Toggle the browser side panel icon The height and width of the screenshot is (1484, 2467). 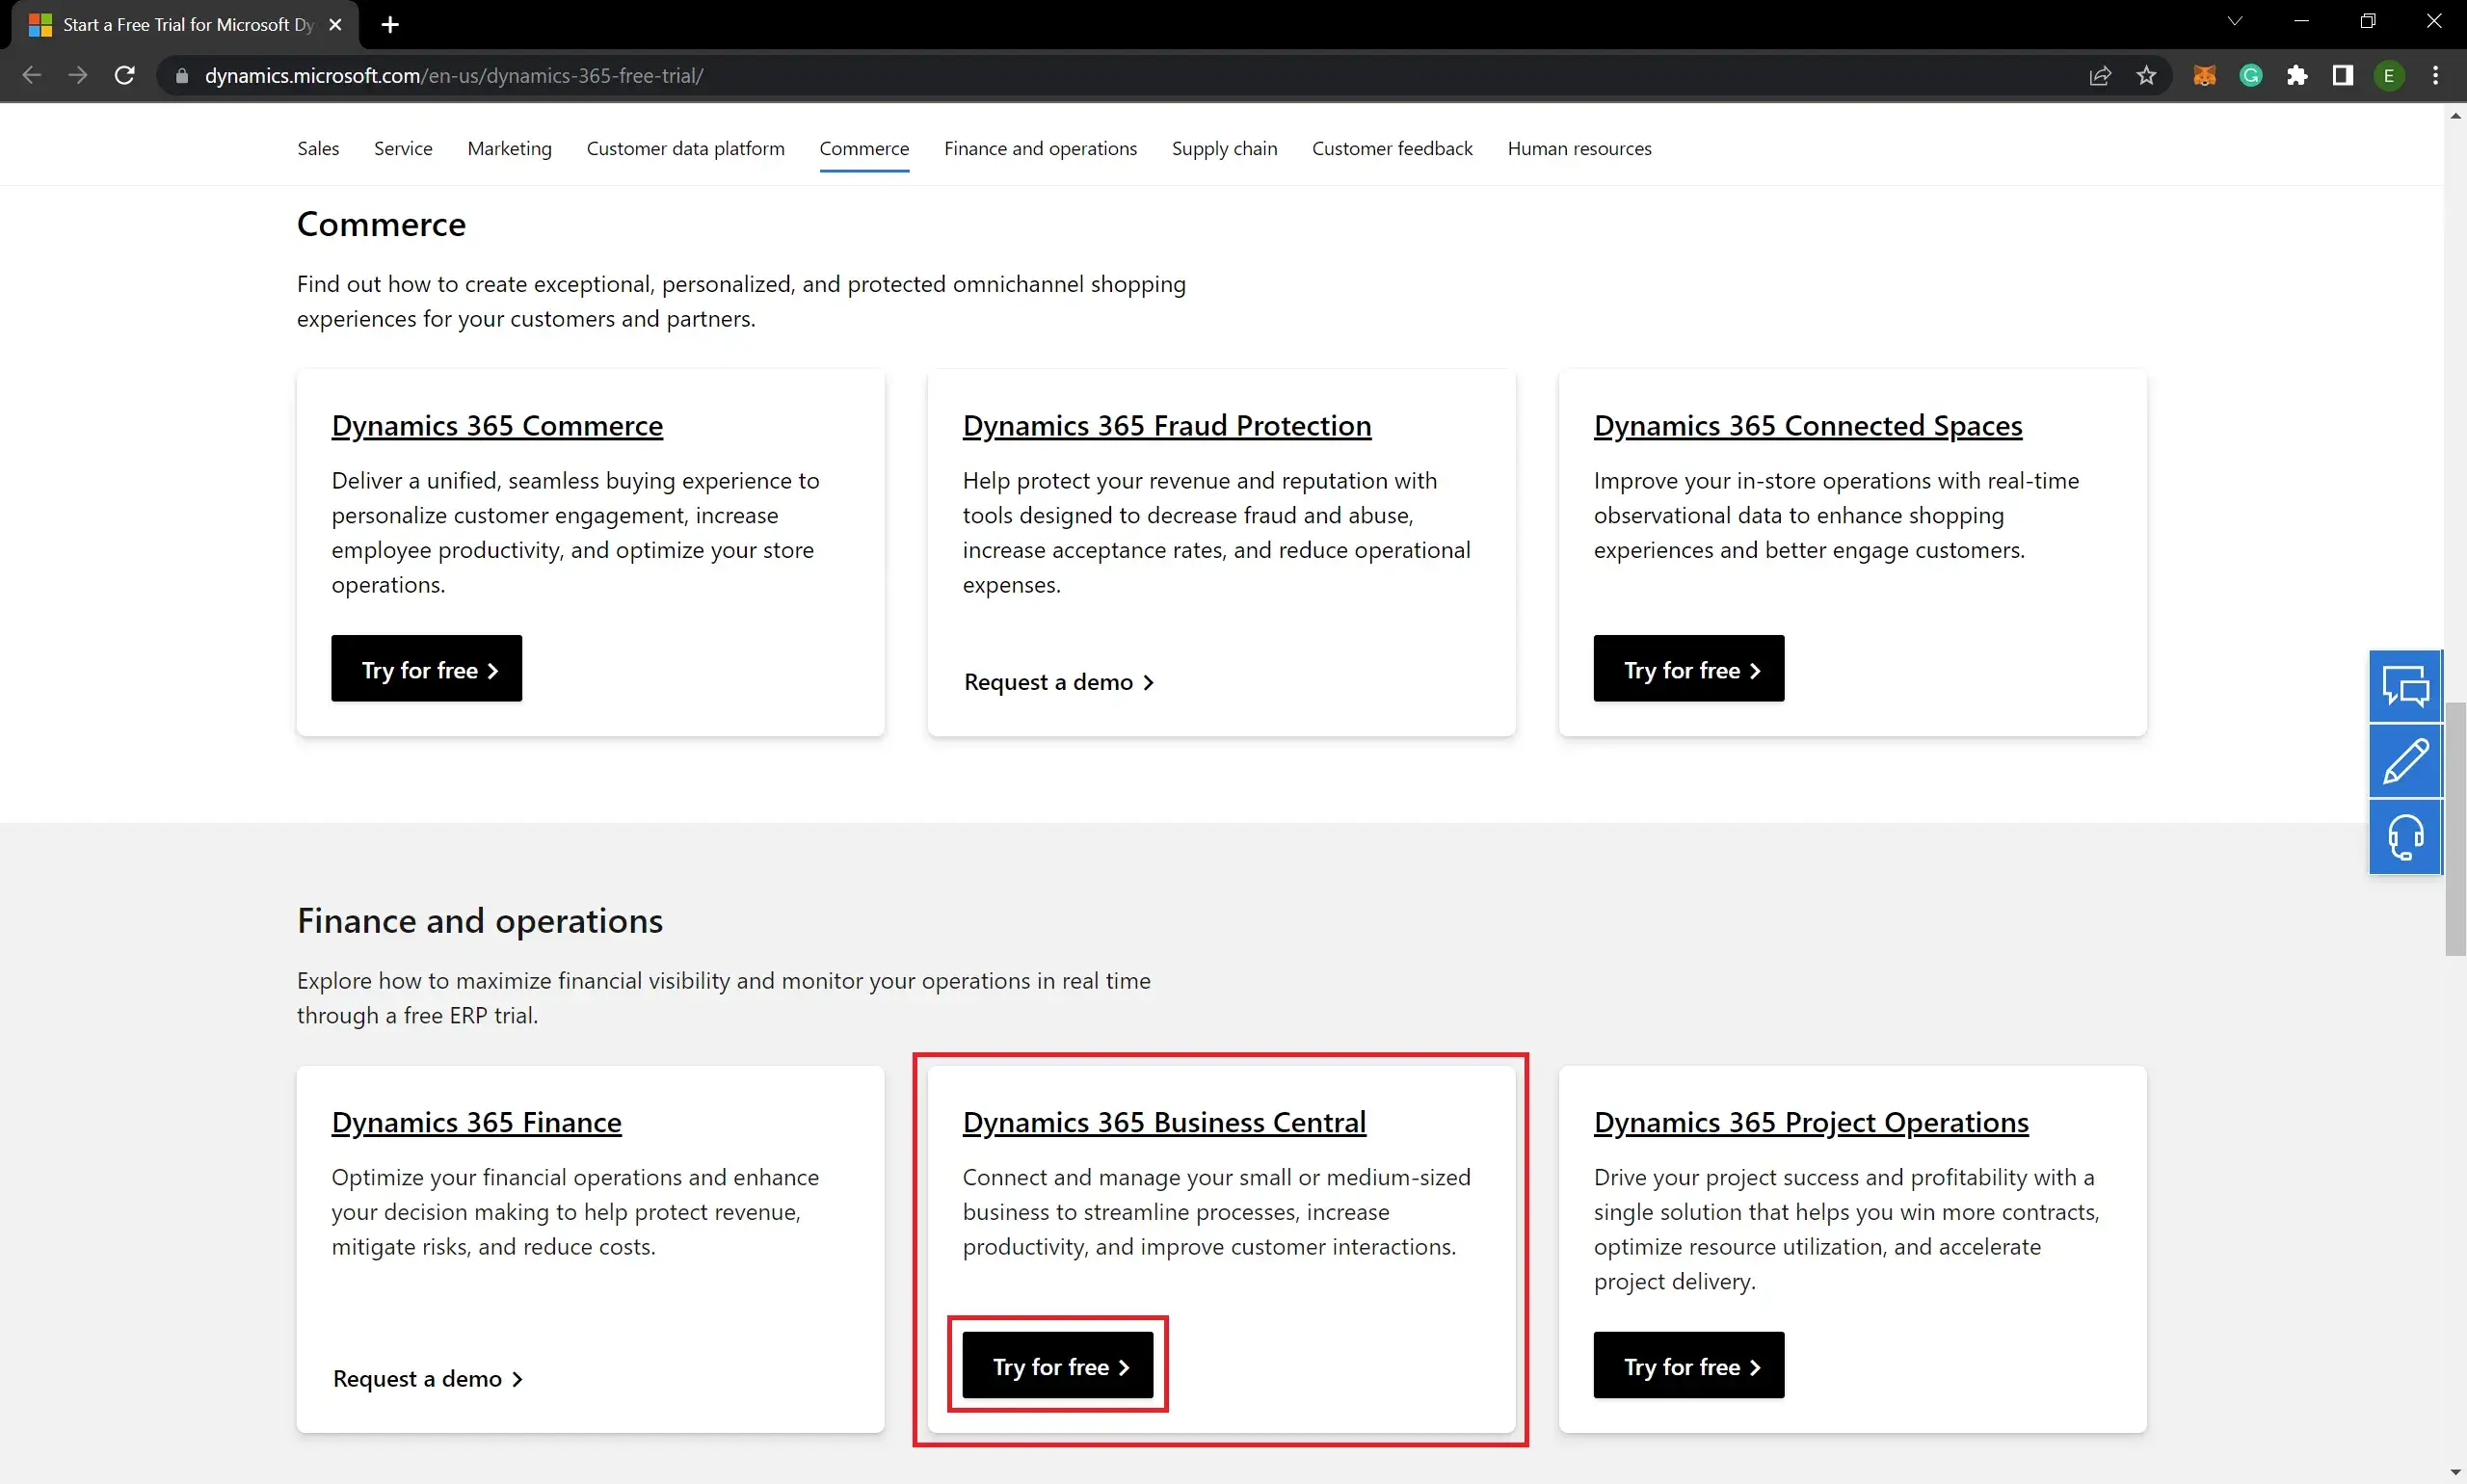click(x=2342, y=75)
